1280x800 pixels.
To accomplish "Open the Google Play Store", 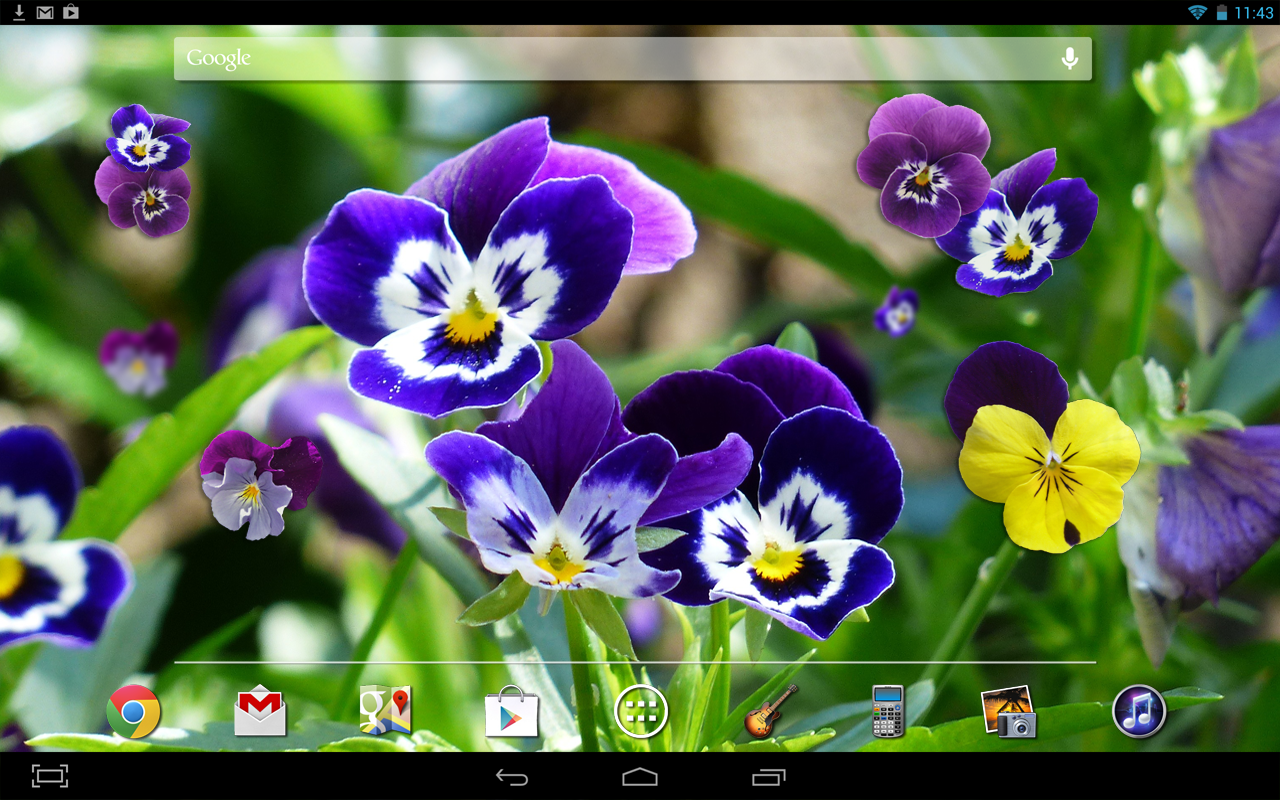I will point(512,711).
